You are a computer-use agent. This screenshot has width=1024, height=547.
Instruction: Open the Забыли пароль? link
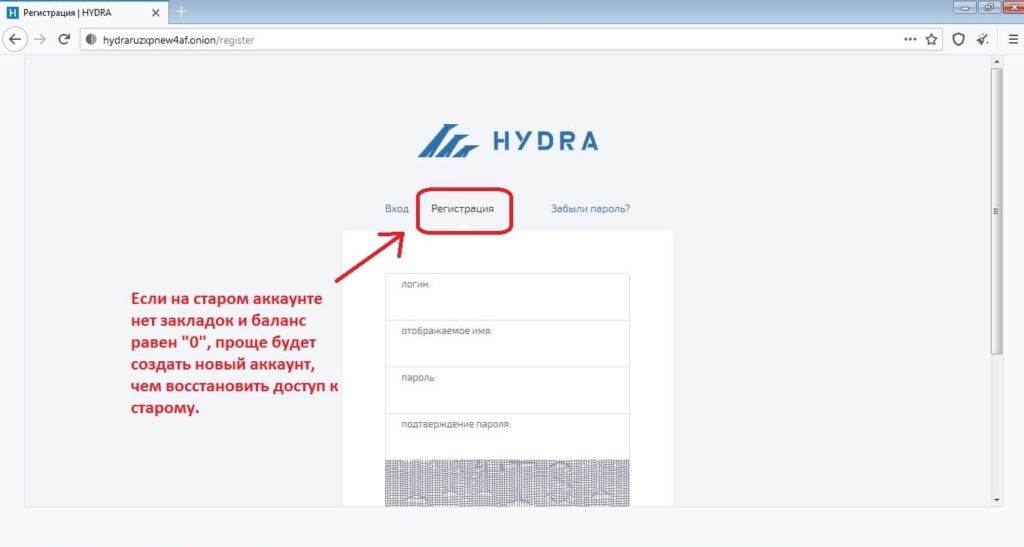(590, 209)
